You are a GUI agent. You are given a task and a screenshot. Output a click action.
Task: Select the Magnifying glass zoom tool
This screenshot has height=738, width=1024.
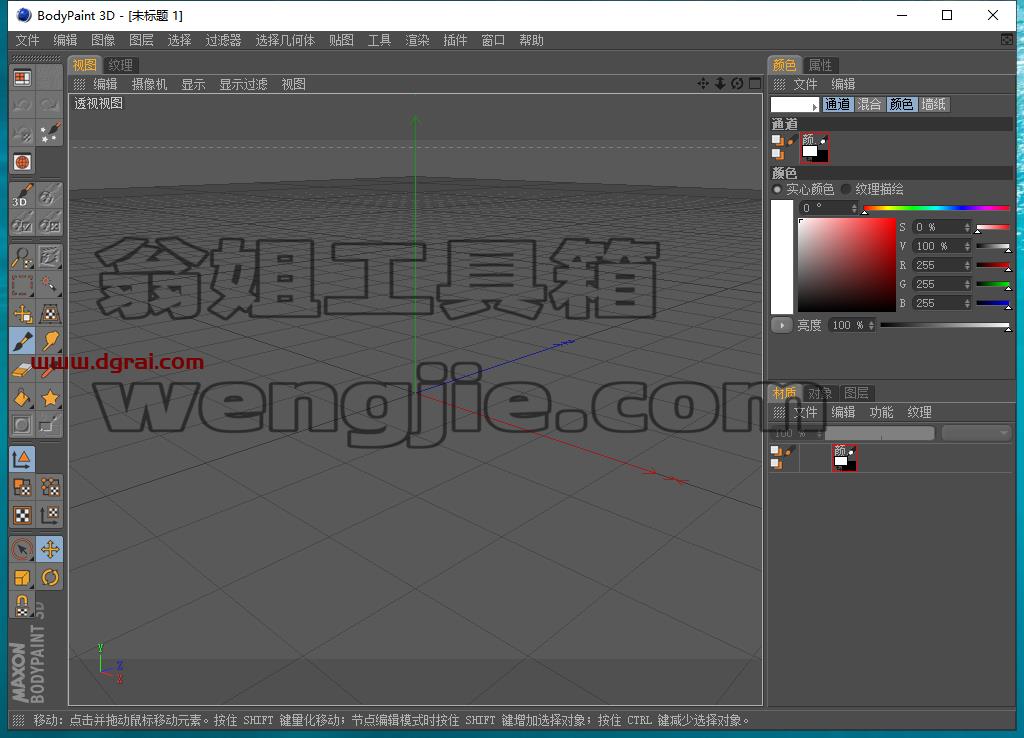tap(22, 257)
